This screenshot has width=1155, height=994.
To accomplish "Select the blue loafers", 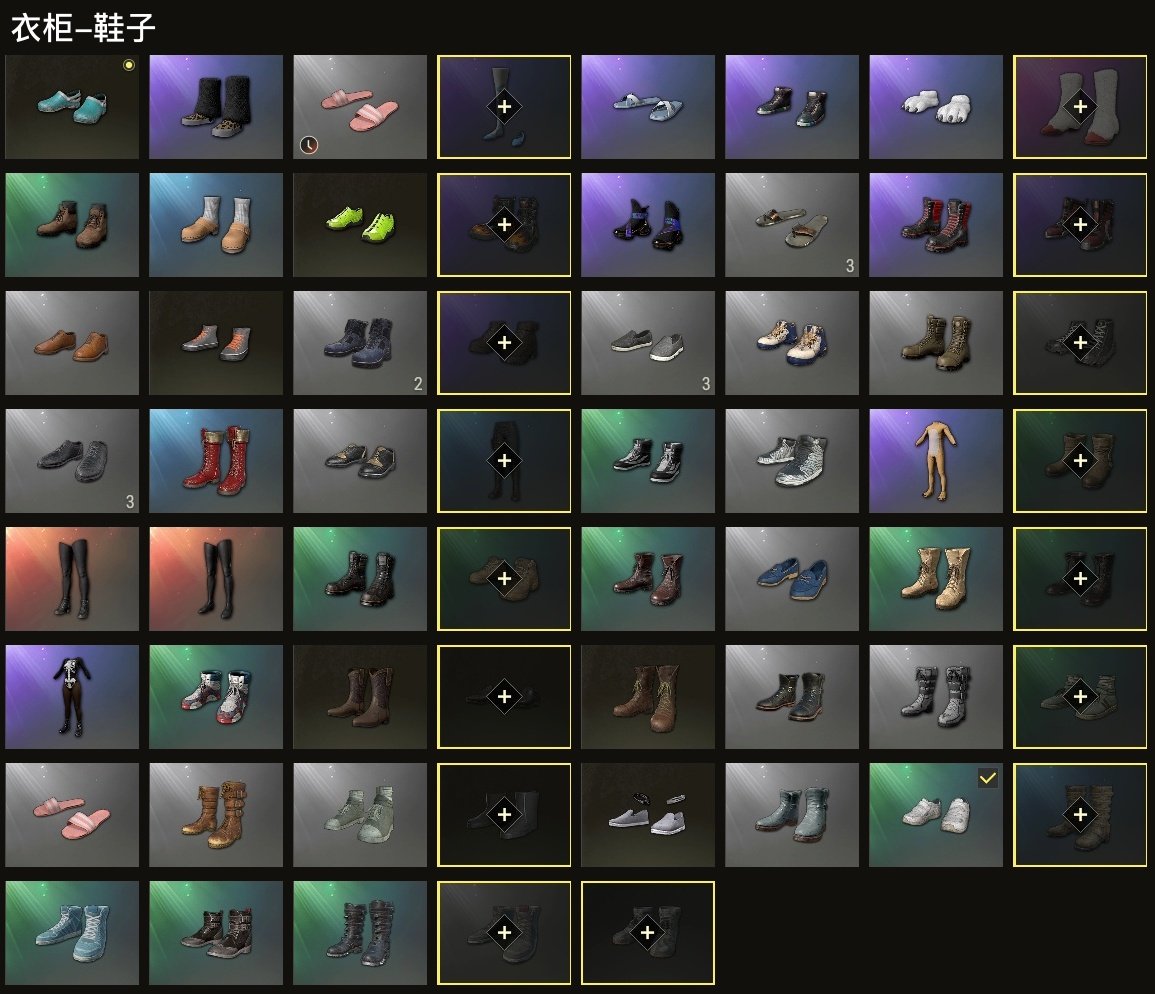I will click(792, 578).
